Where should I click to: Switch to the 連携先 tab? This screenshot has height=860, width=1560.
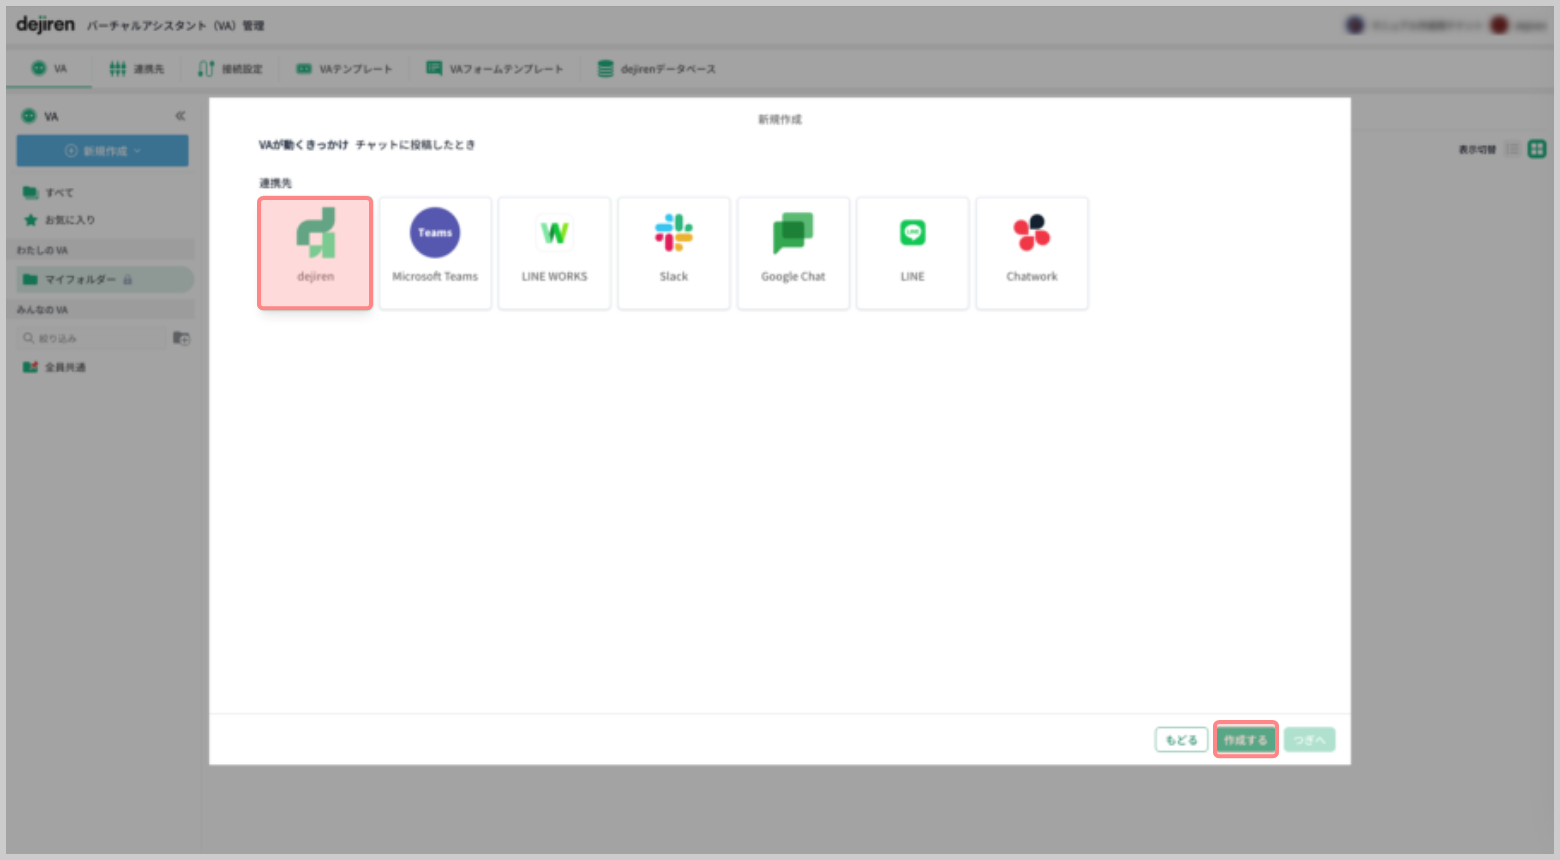click(x=137, y=69)
